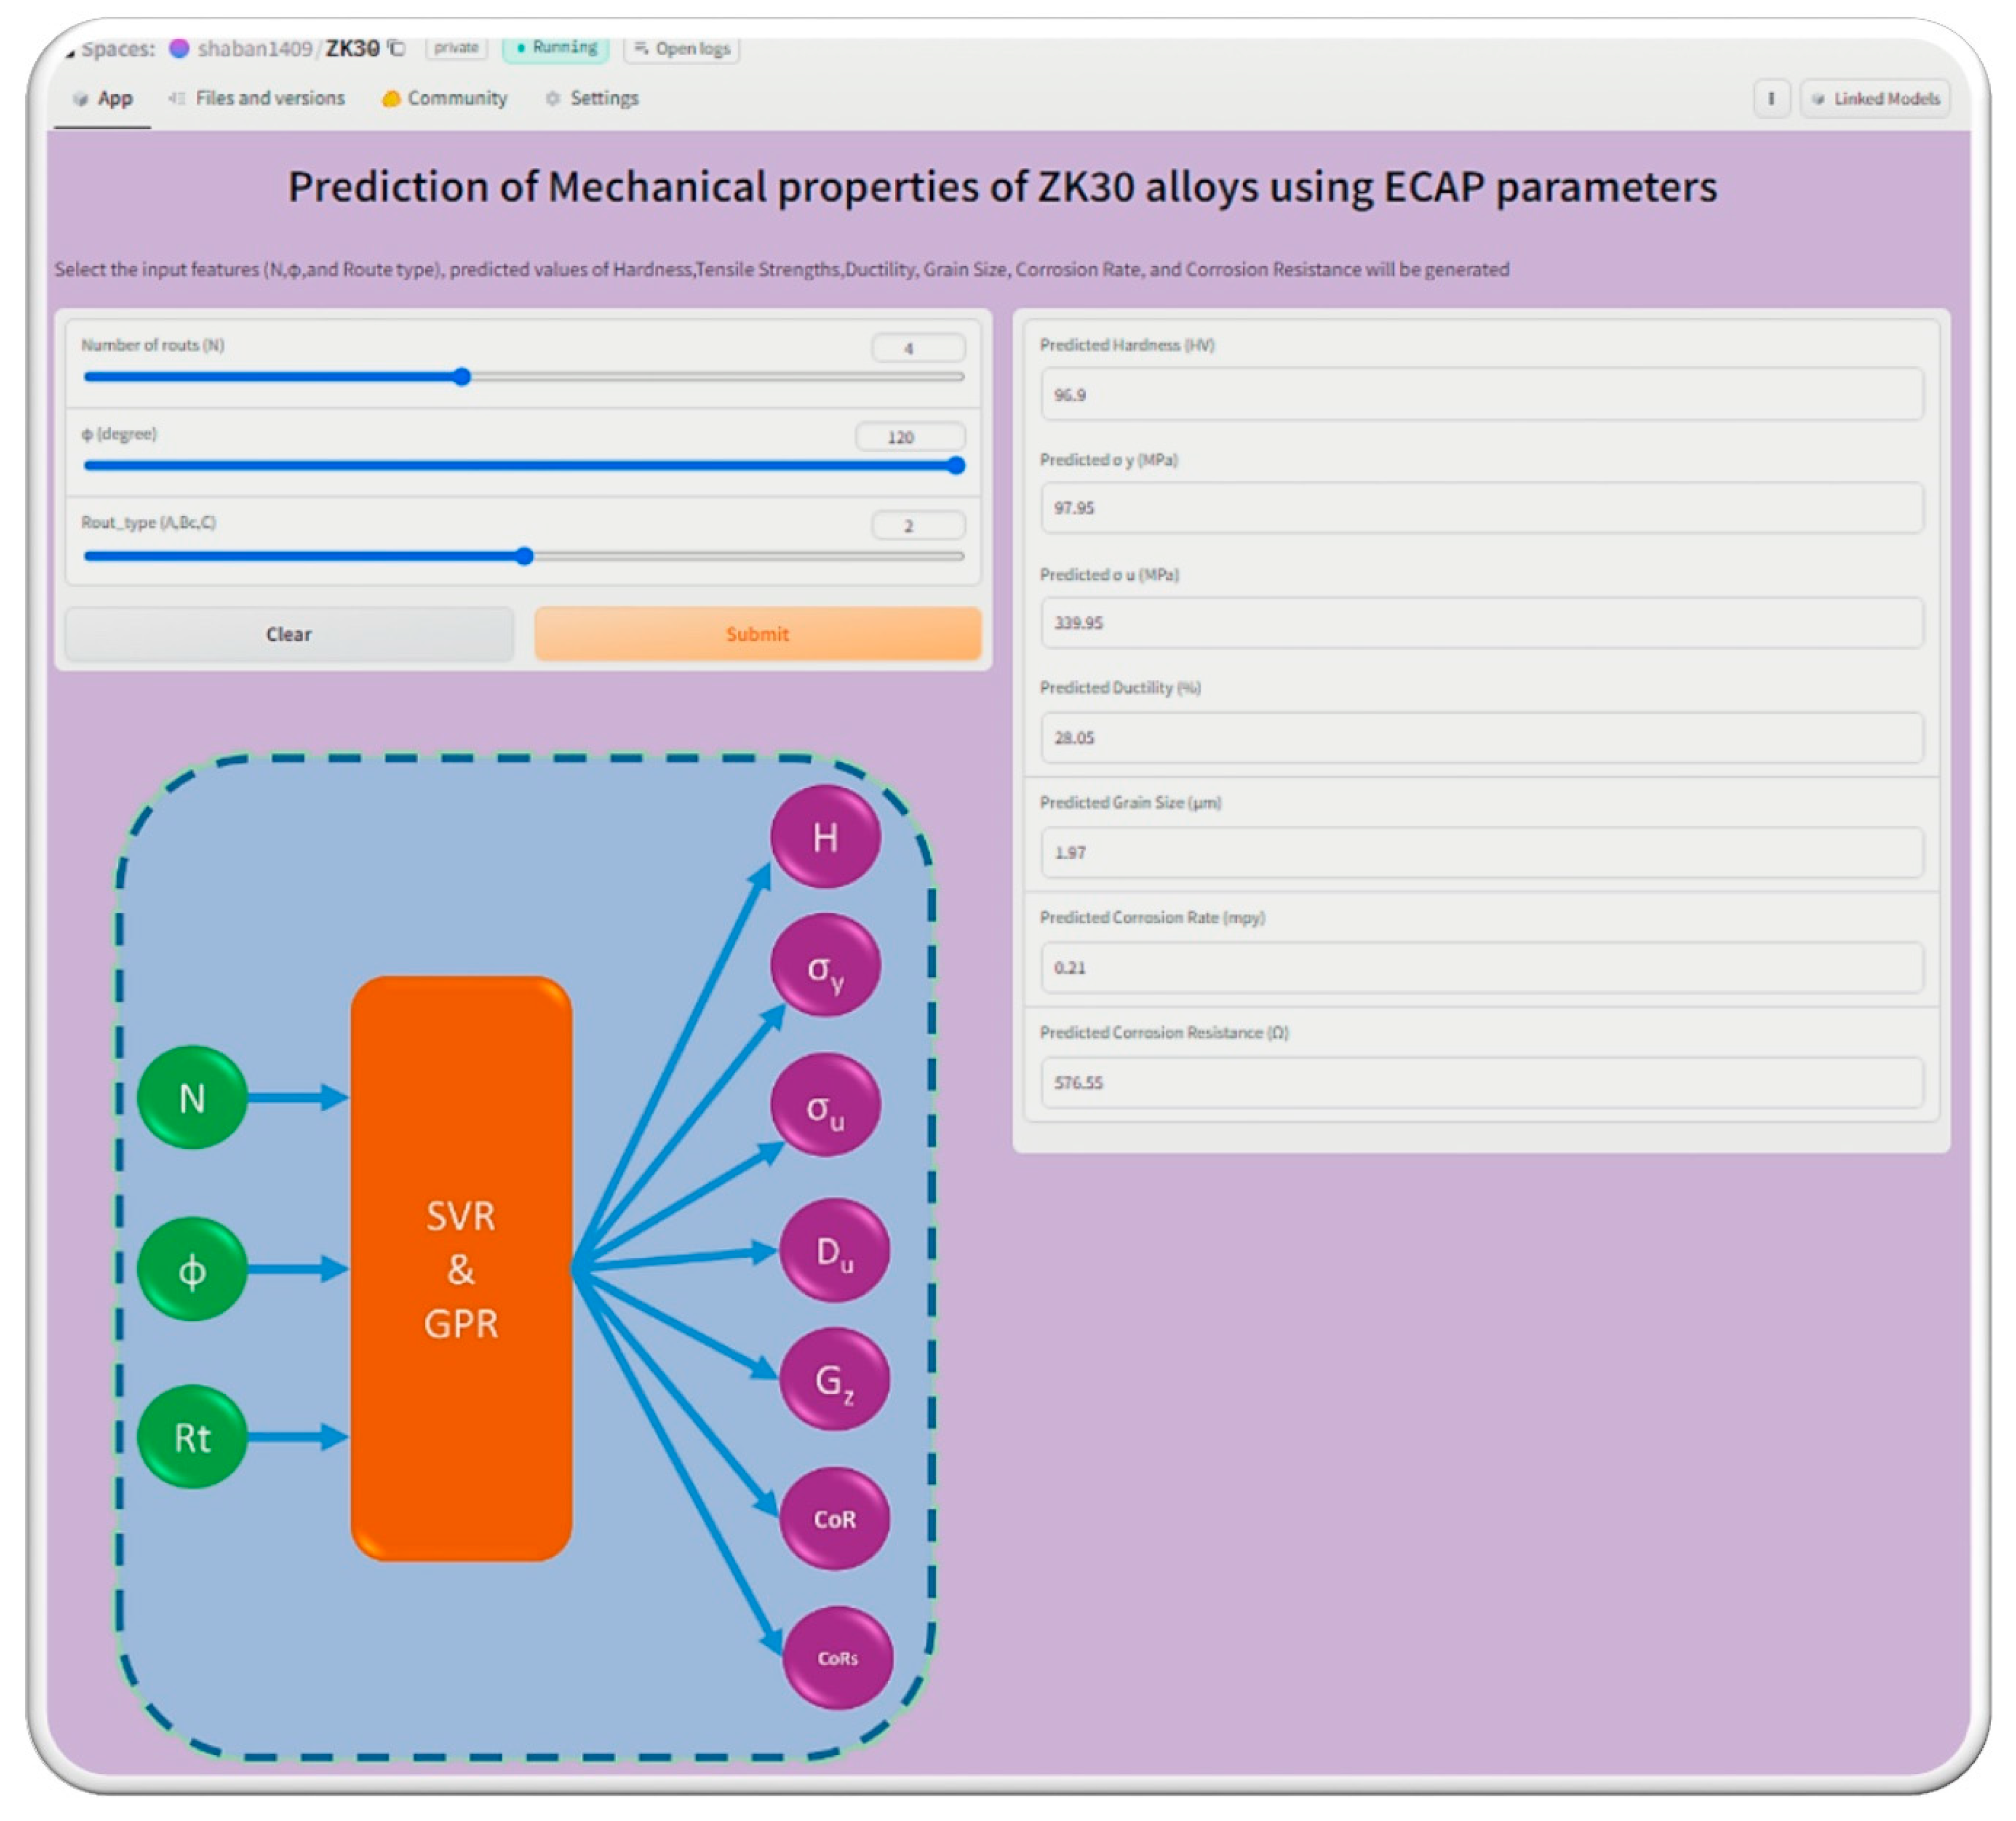Click Open logs button
Screen dimensions: 2016x1821
click(682, 48)
